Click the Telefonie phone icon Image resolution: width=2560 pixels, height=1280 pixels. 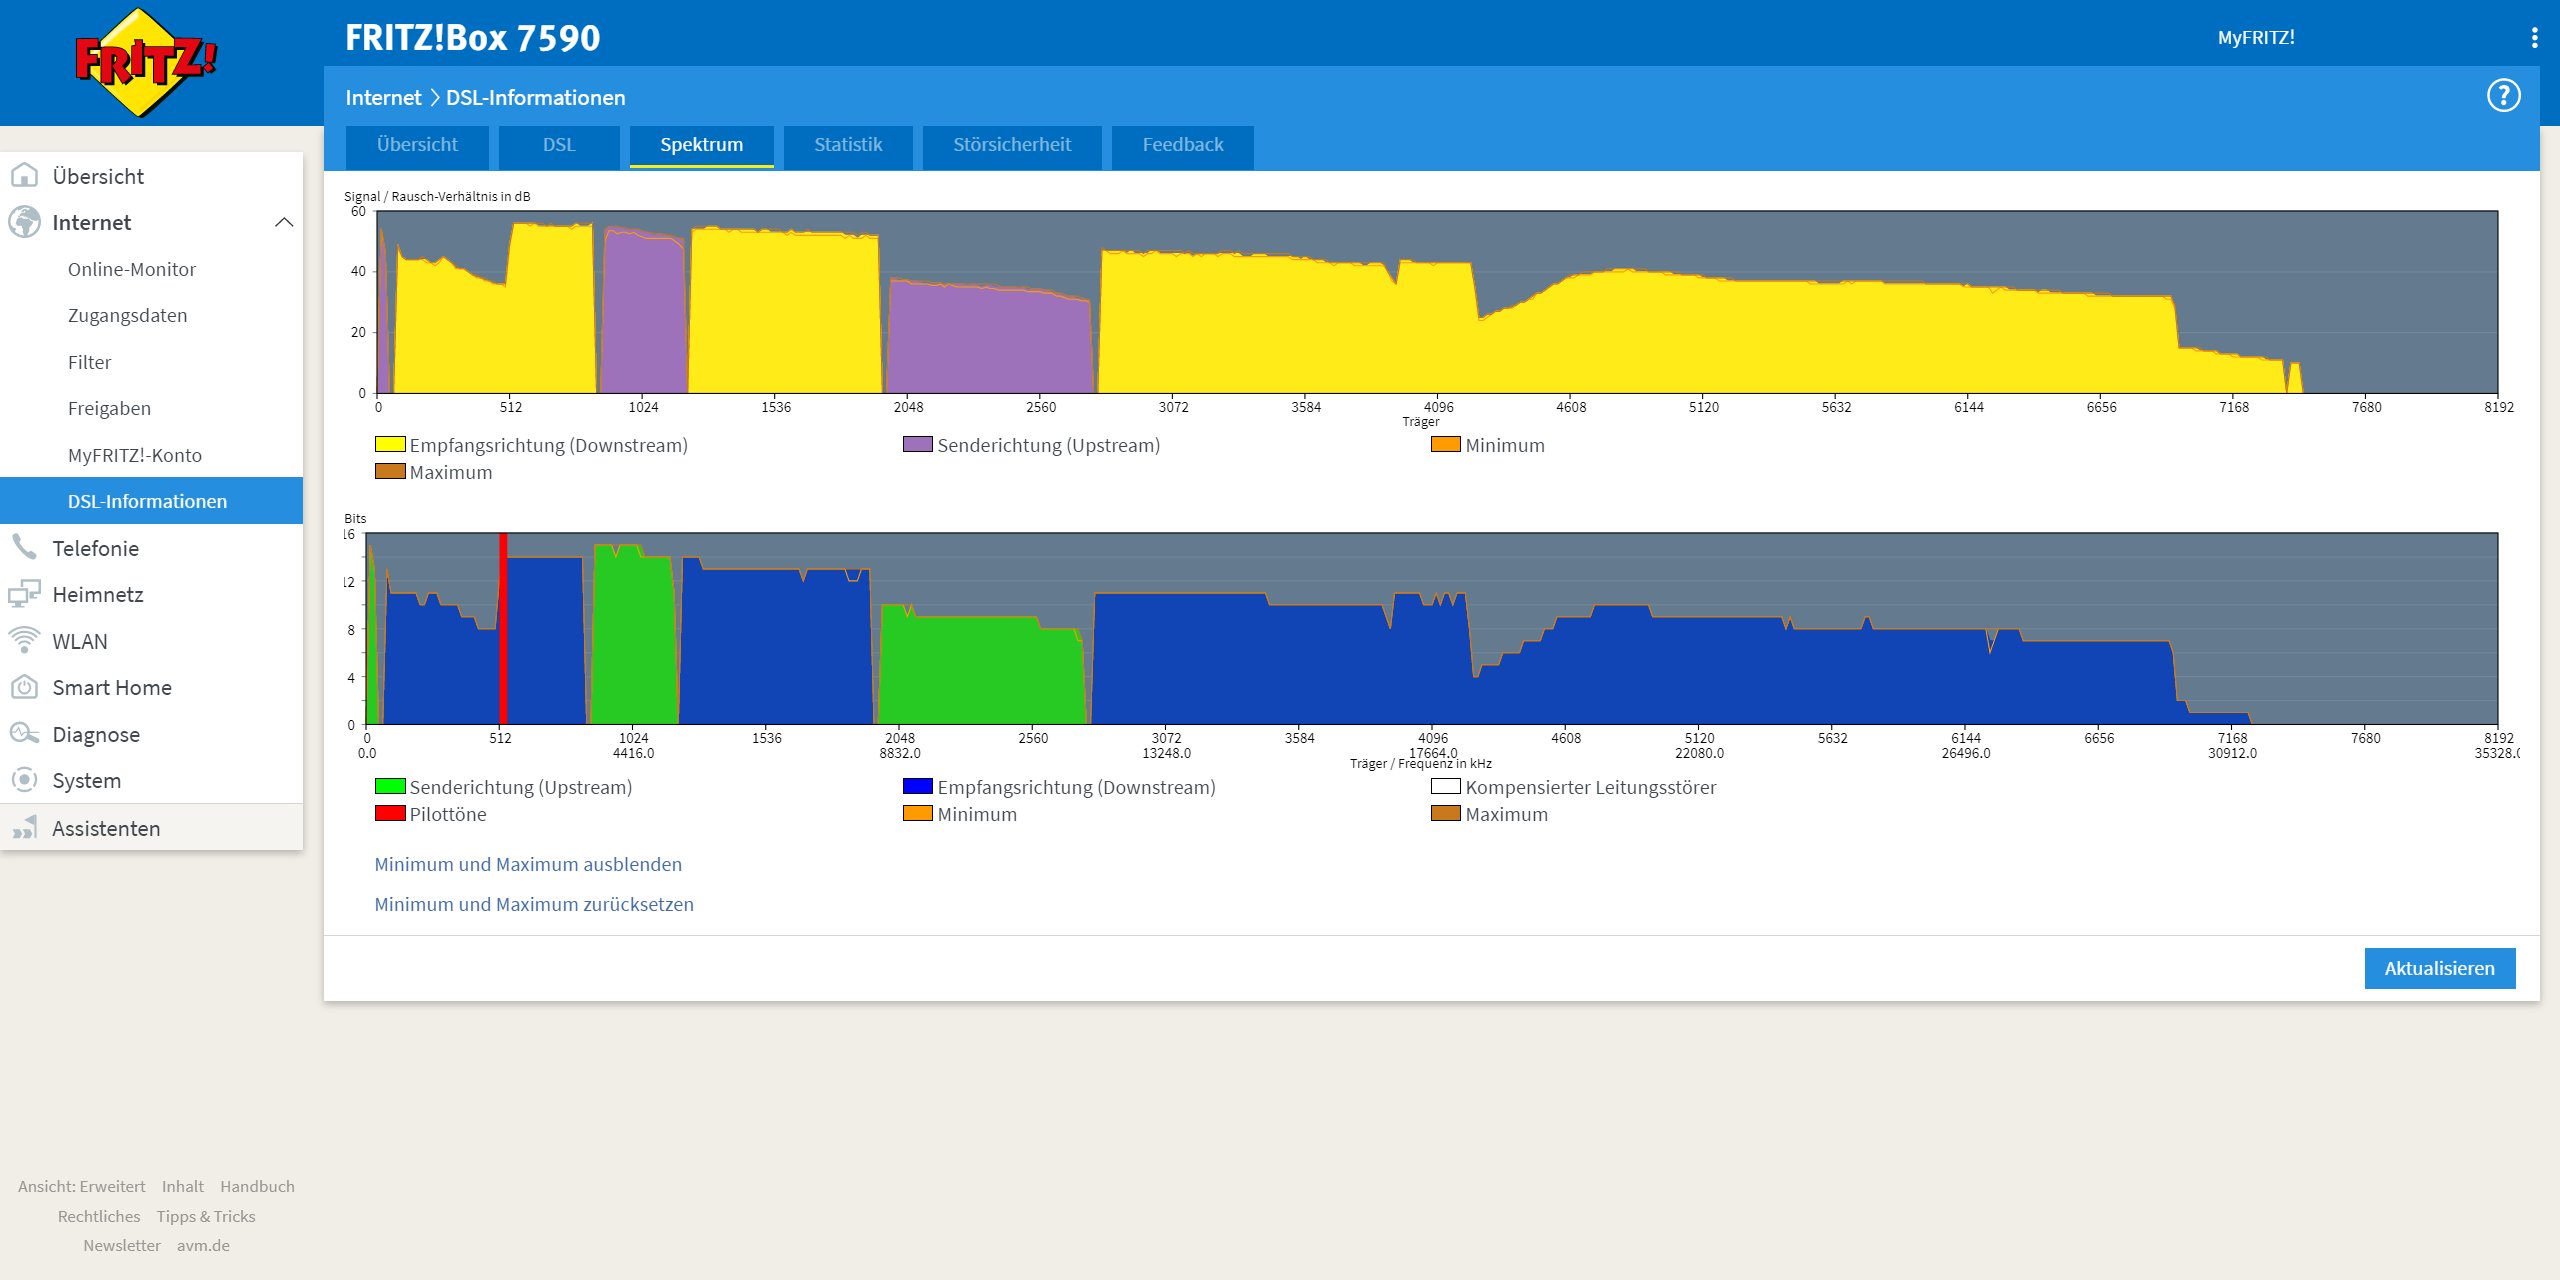pos(24,547)
